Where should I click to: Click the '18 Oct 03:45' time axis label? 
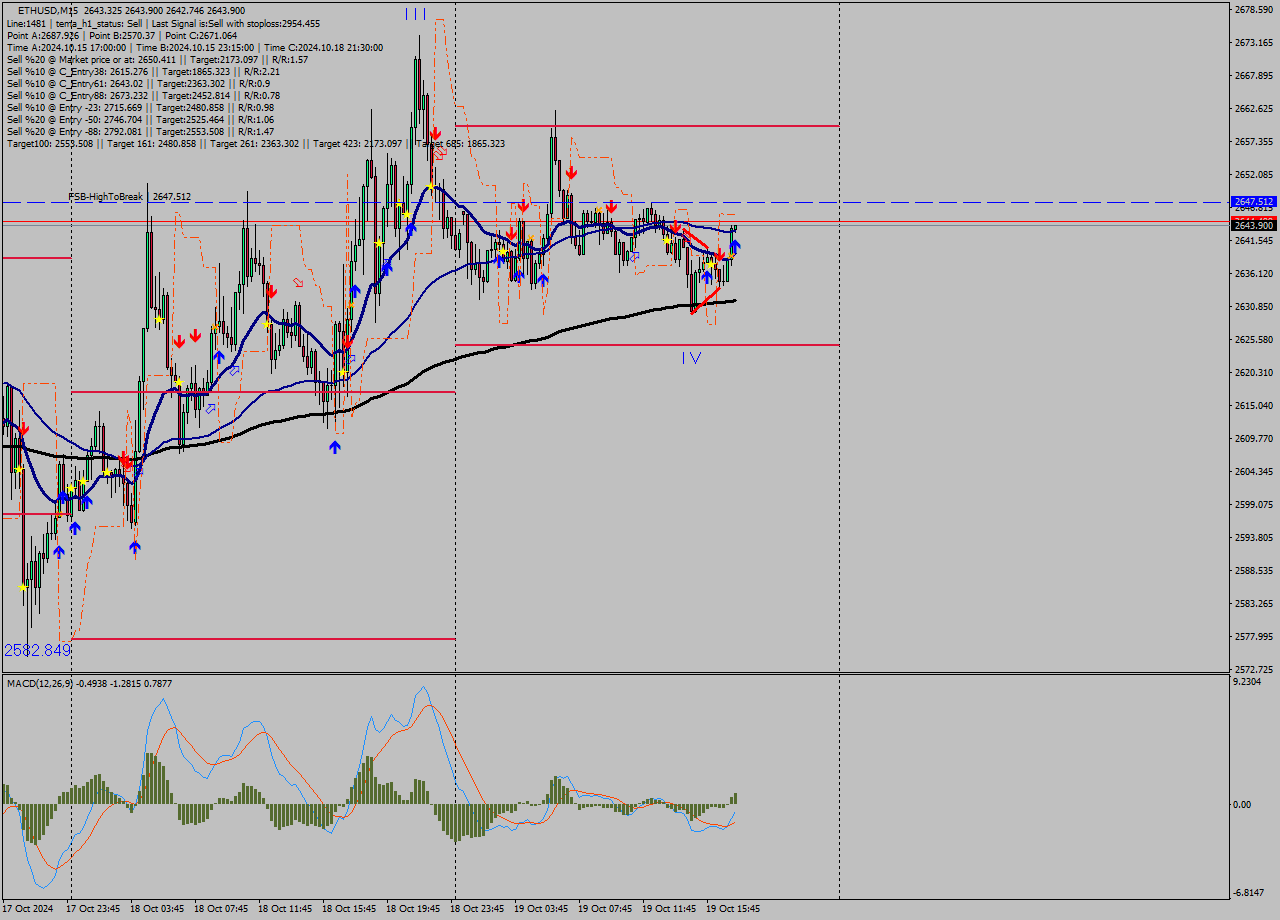pos(158,909)
